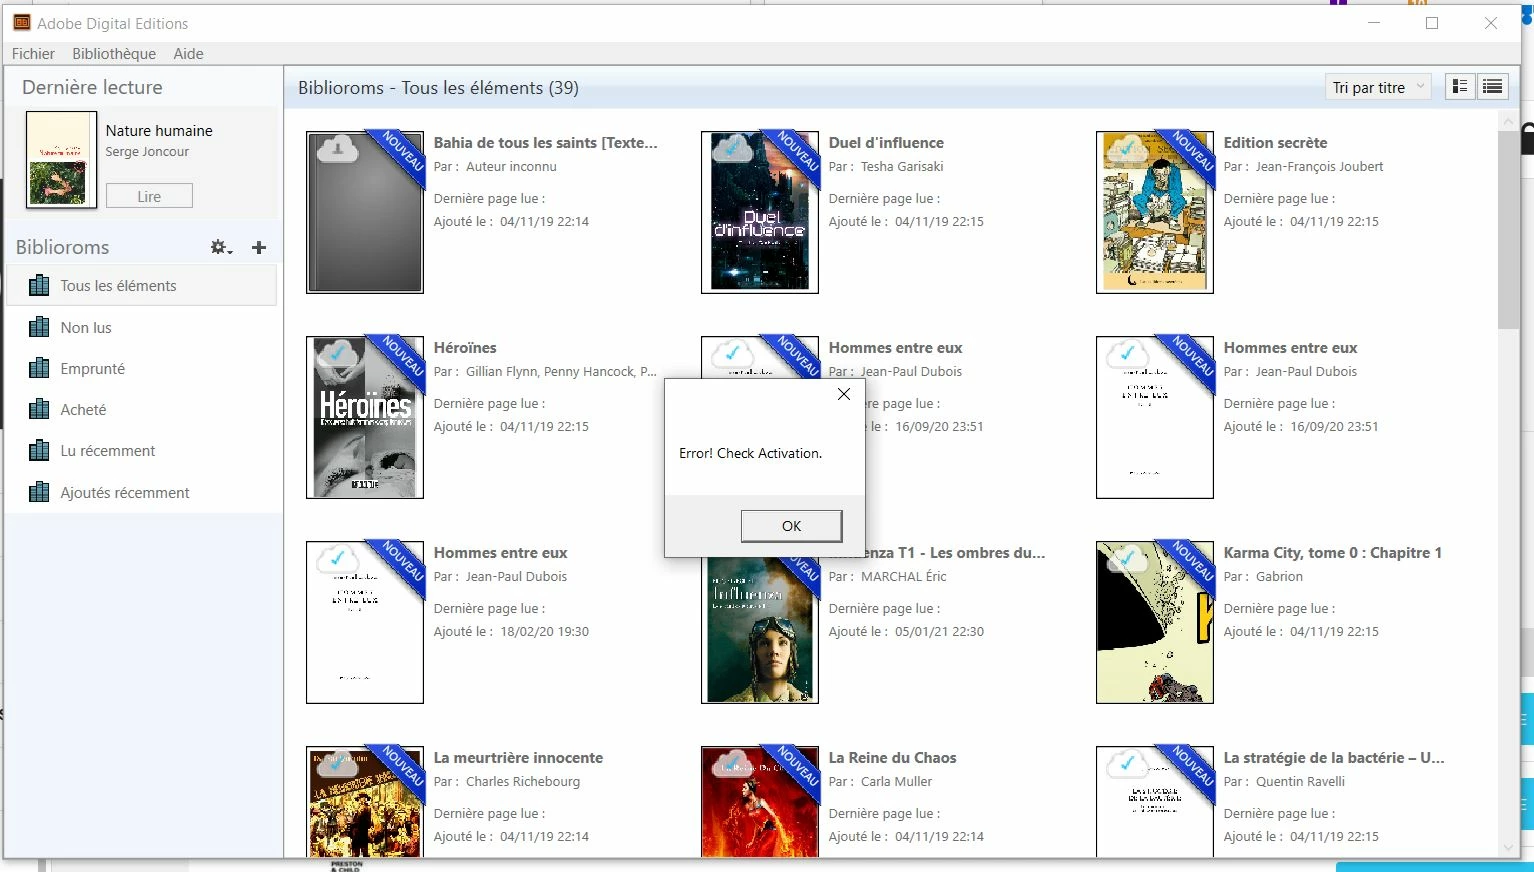
Task: Click La meurtrière innocente title
Action: click(x=518, y=758)
